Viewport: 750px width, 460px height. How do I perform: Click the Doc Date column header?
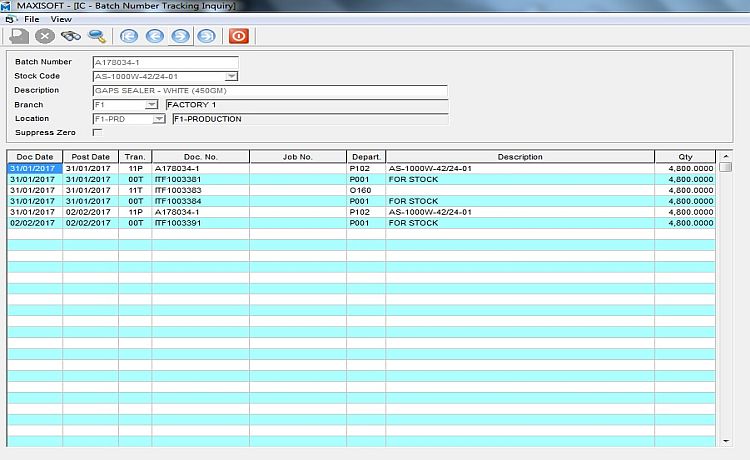tap(35, 157)
